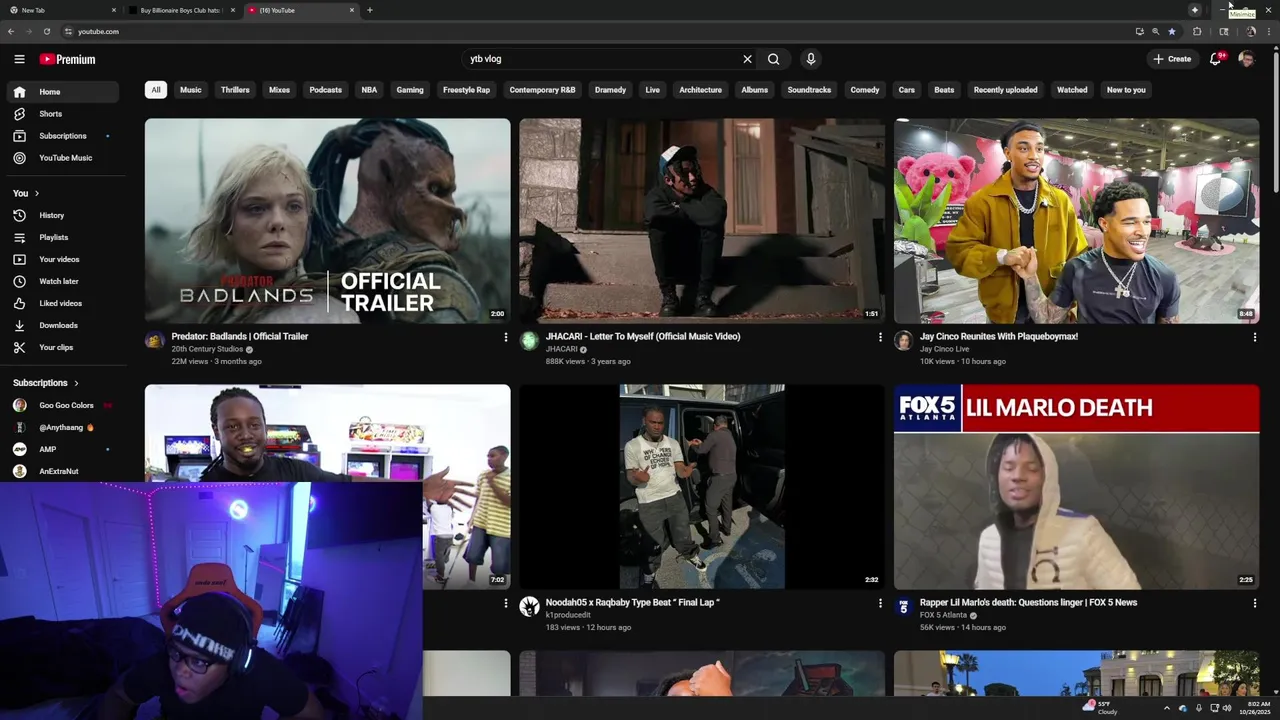Open Shorts from the sidebar
The image size is (1280, 720).
(63, 114)
